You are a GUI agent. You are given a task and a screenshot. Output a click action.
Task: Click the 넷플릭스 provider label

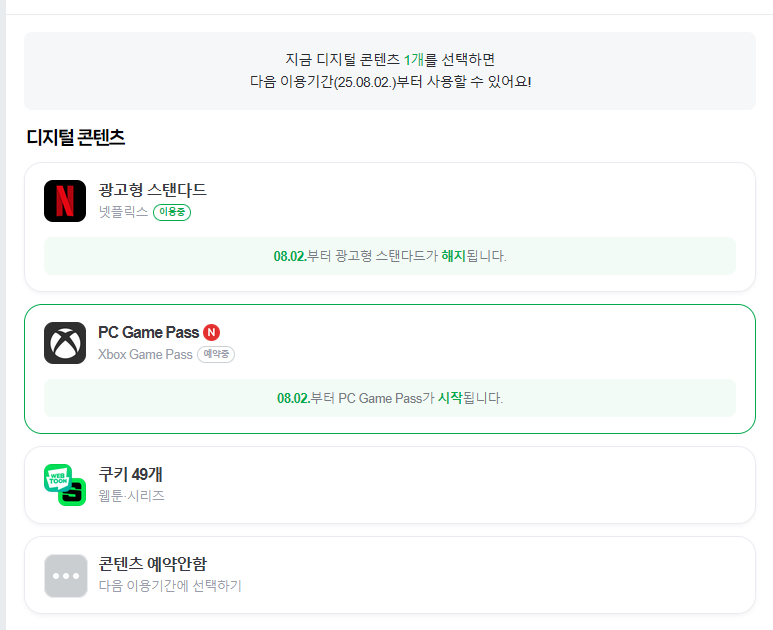coord(123,212)
